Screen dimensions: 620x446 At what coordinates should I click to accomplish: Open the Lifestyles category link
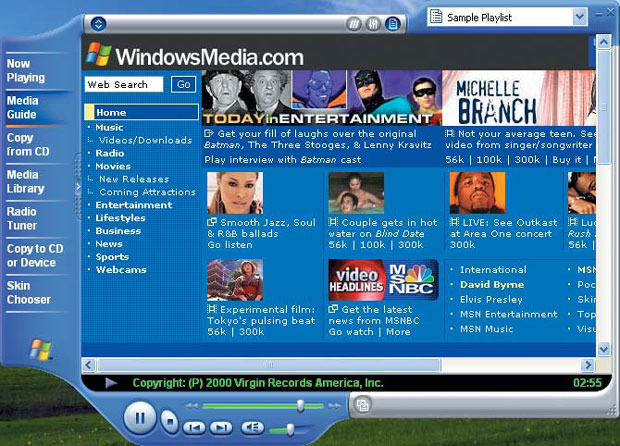121,218
